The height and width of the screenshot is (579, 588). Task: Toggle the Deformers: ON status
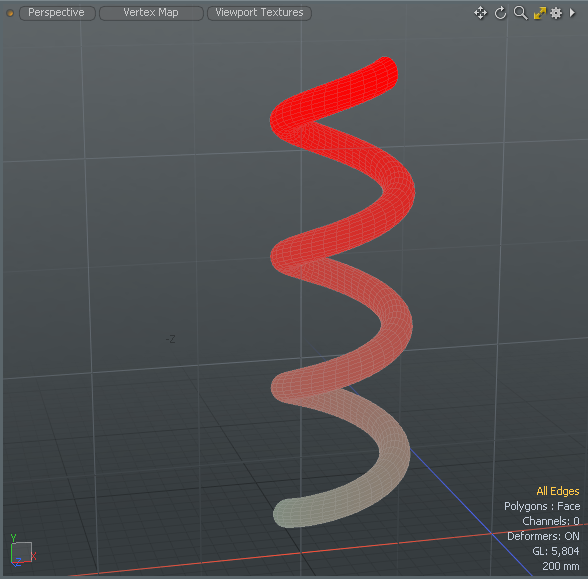[x=543, y=536]
